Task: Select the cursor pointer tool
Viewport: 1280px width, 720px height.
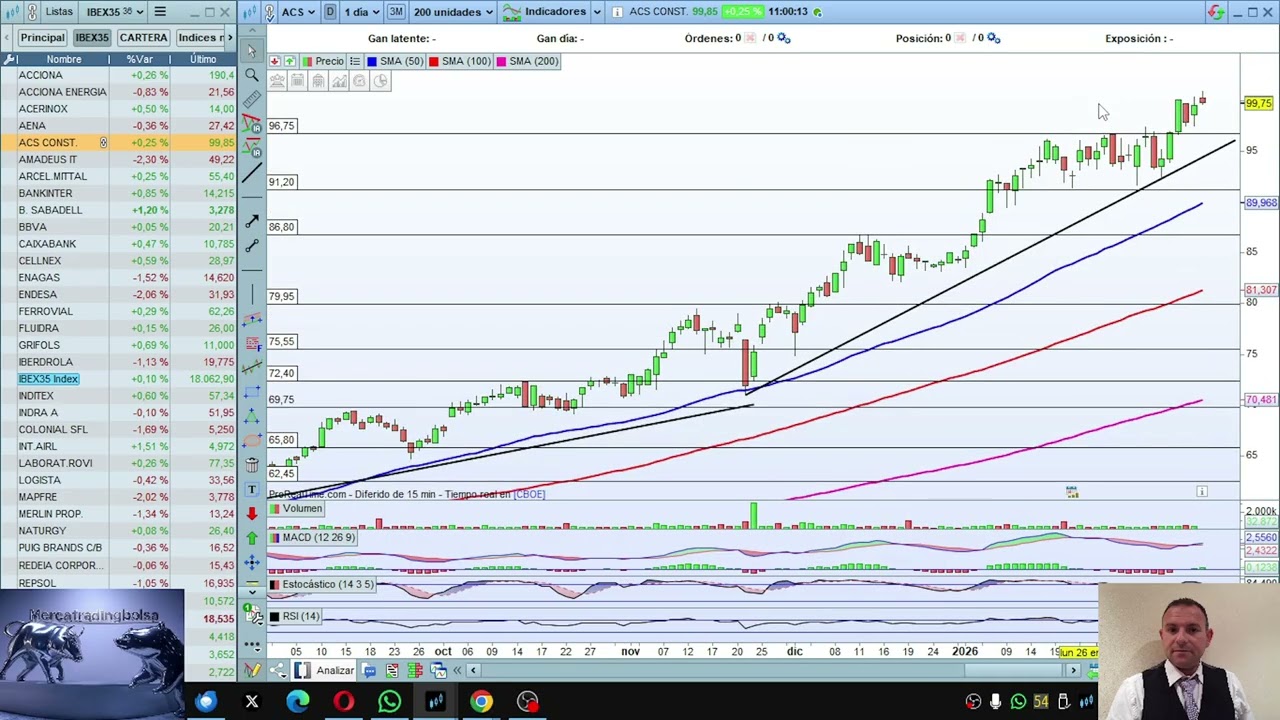Action: [251, 50]
